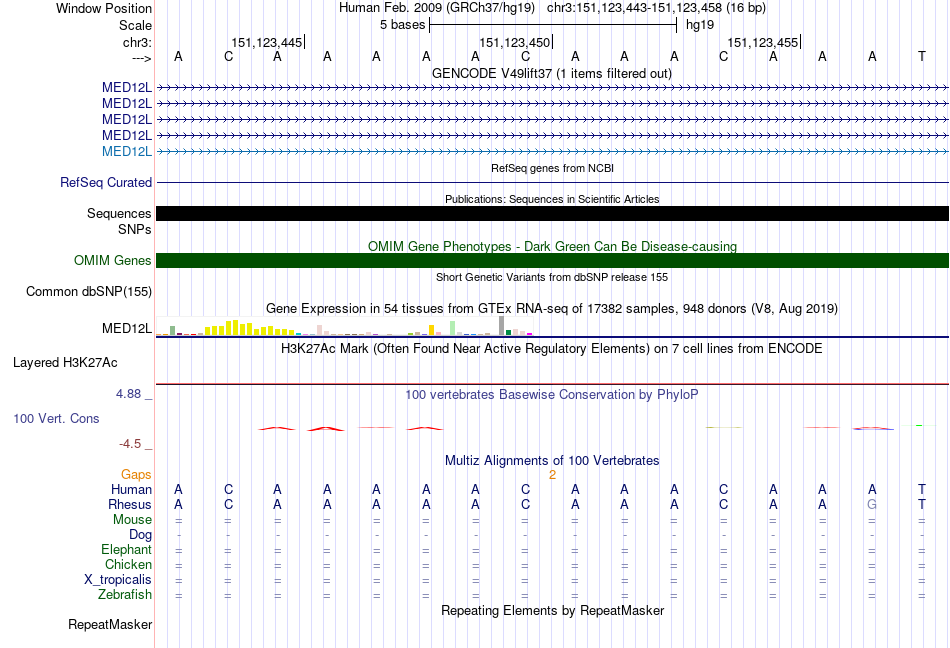
Task: Click the Elephant alignment row label
Action: (x=126, y=549)
